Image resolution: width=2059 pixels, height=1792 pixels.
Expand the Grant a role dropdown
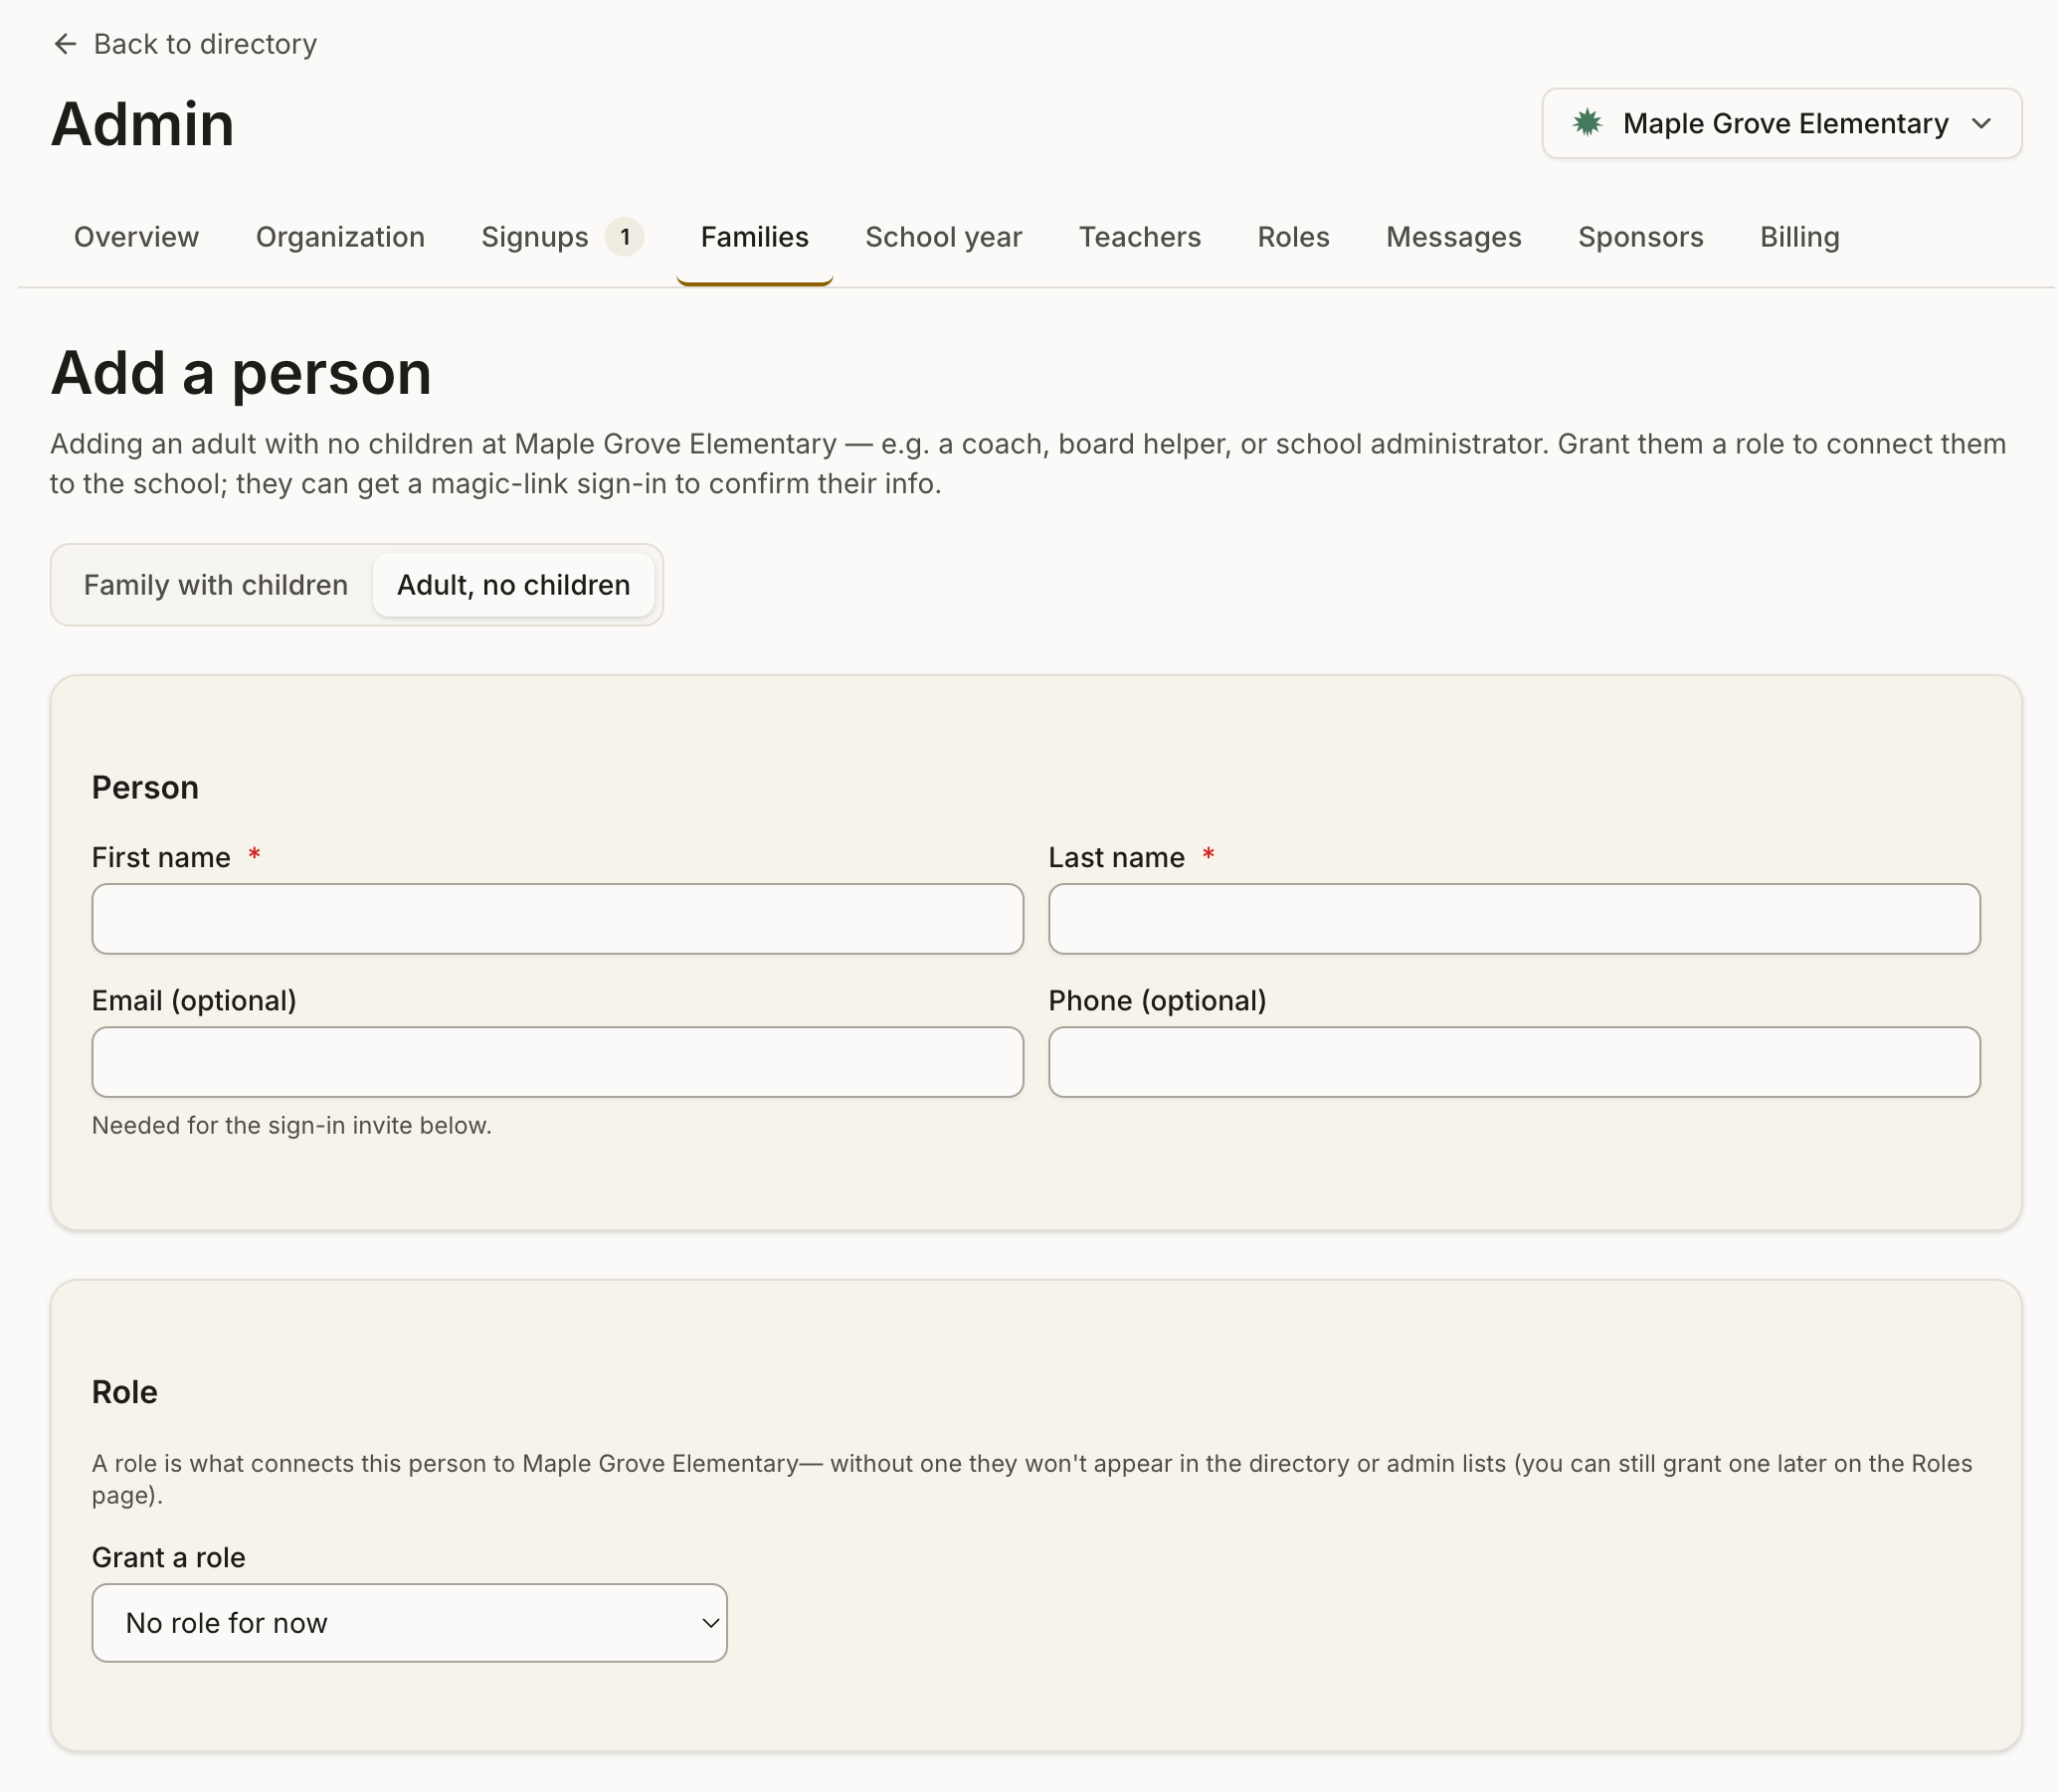point(410,1623)
